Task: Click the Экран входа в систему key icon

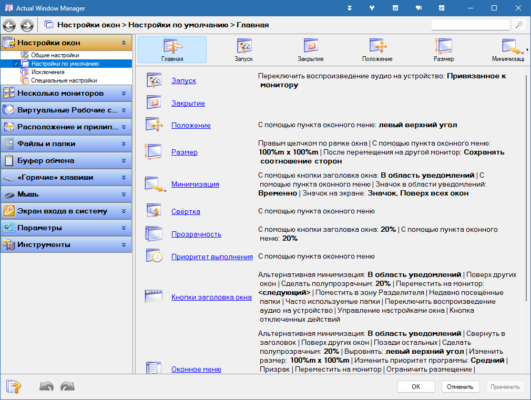Action: (x=9, y=211)
